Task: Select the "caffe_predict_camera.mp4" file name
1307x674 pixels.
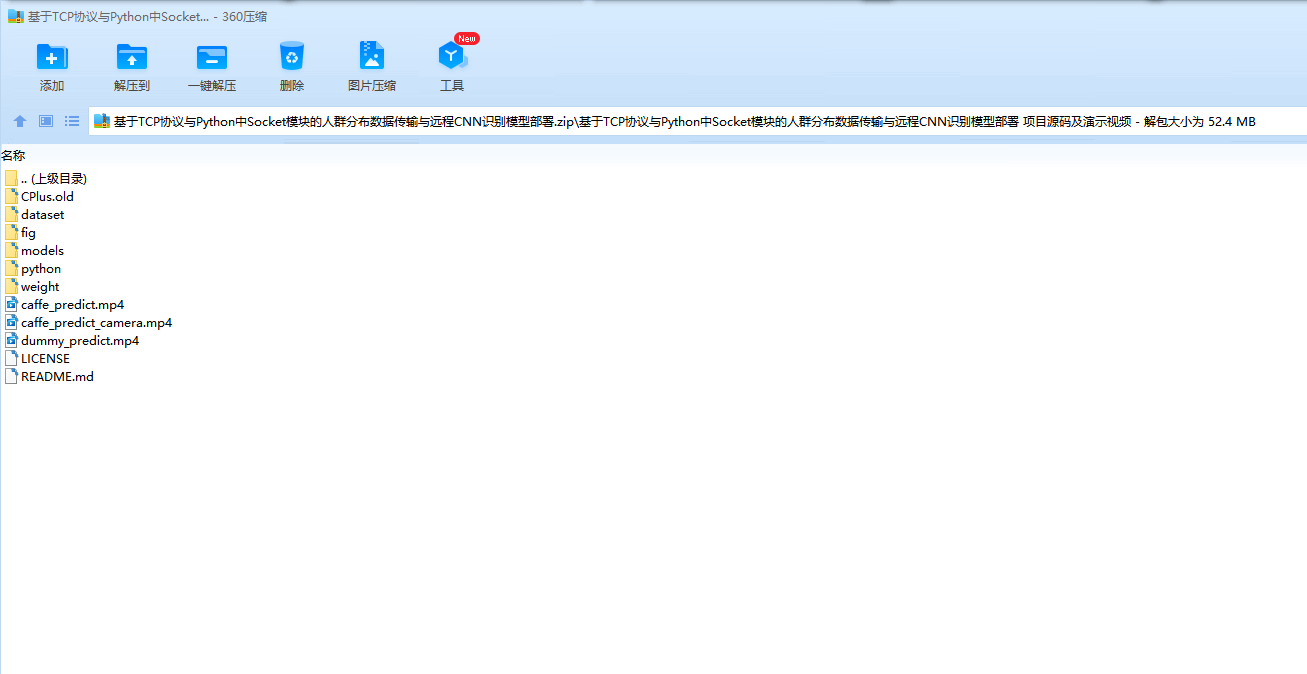Action: point(96,323)
